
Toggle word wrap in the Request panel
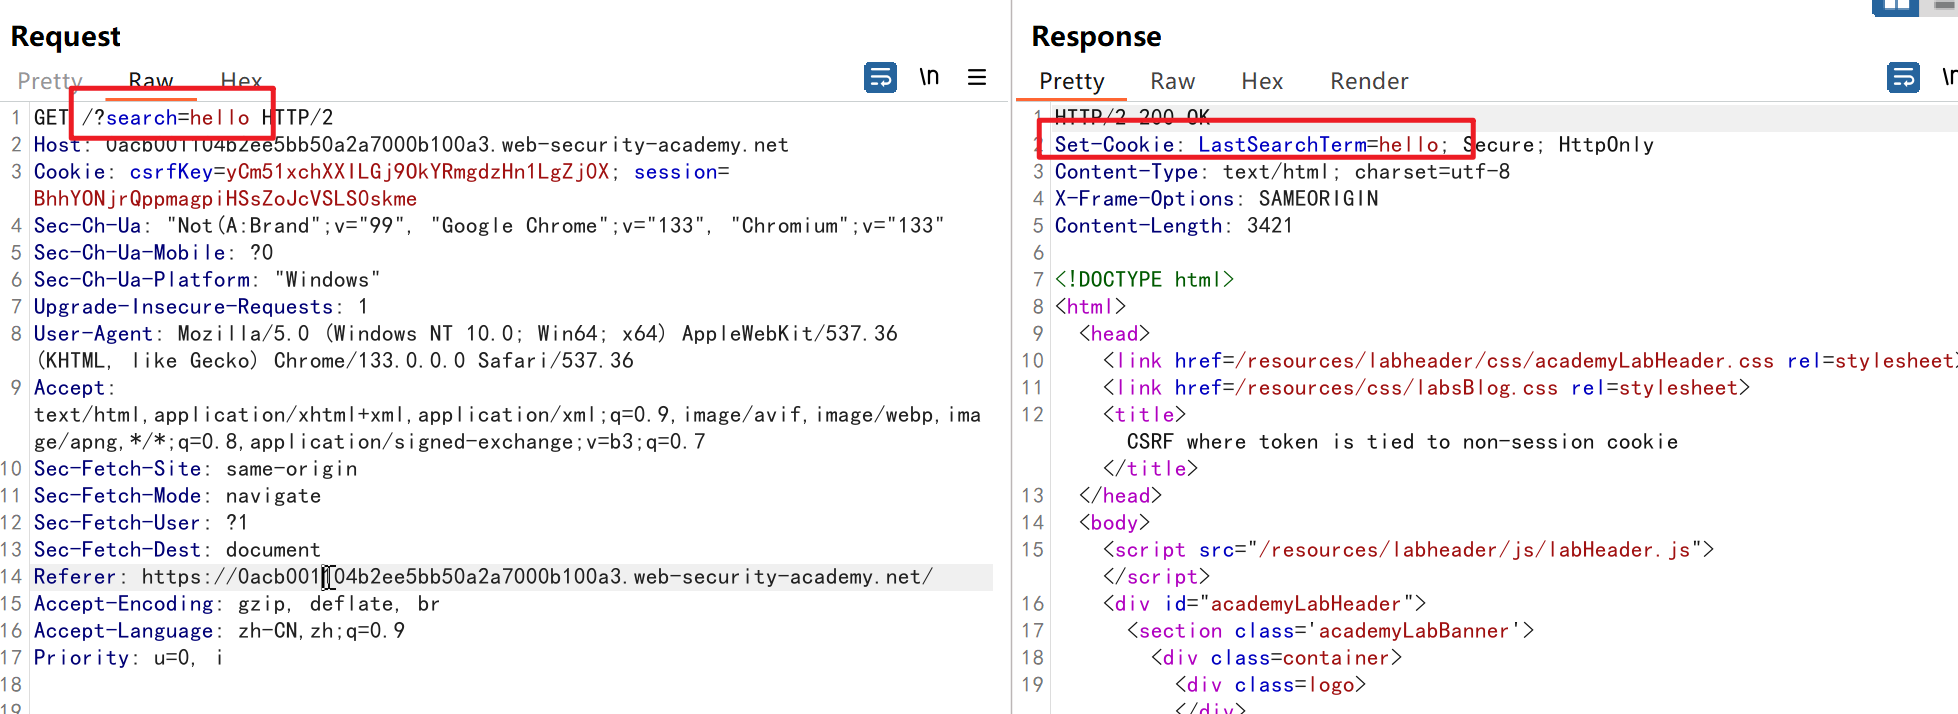coord(880,77)
